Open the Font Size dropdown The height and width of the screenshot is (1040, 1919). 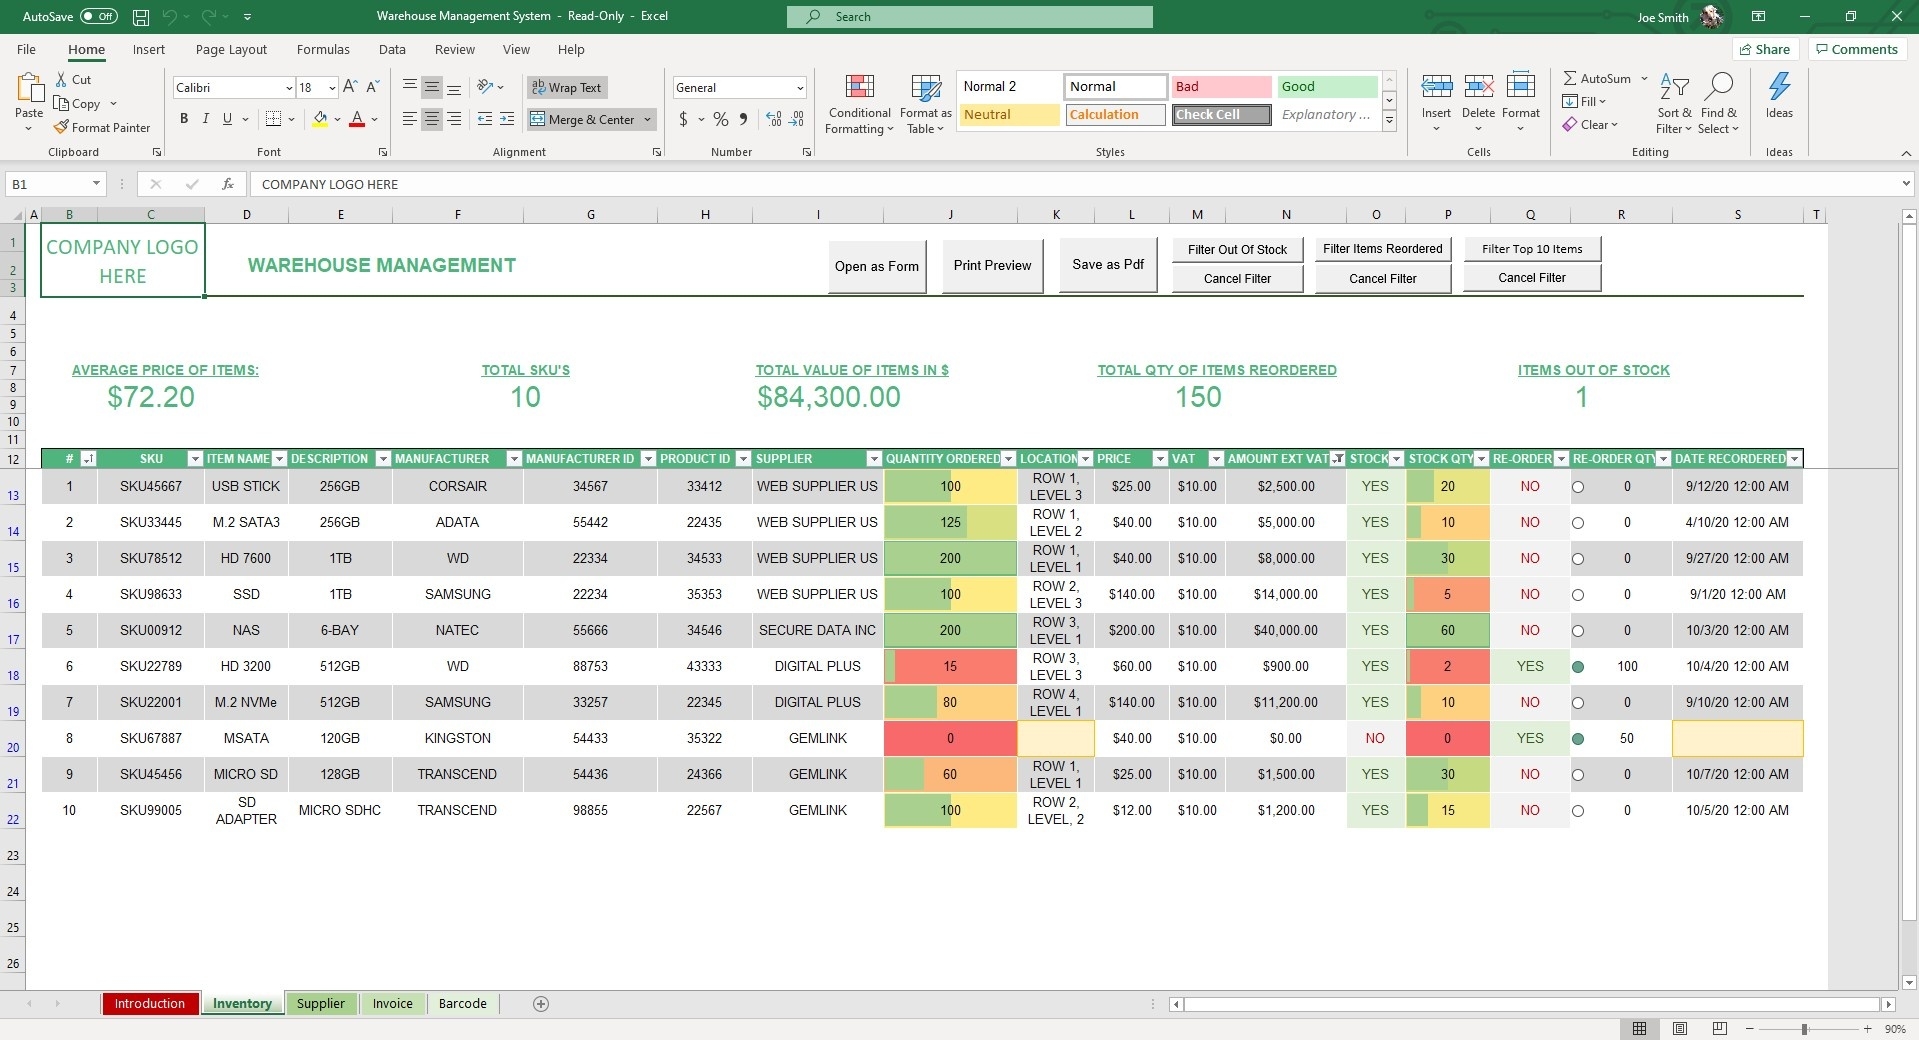click(x=330, y=87)
